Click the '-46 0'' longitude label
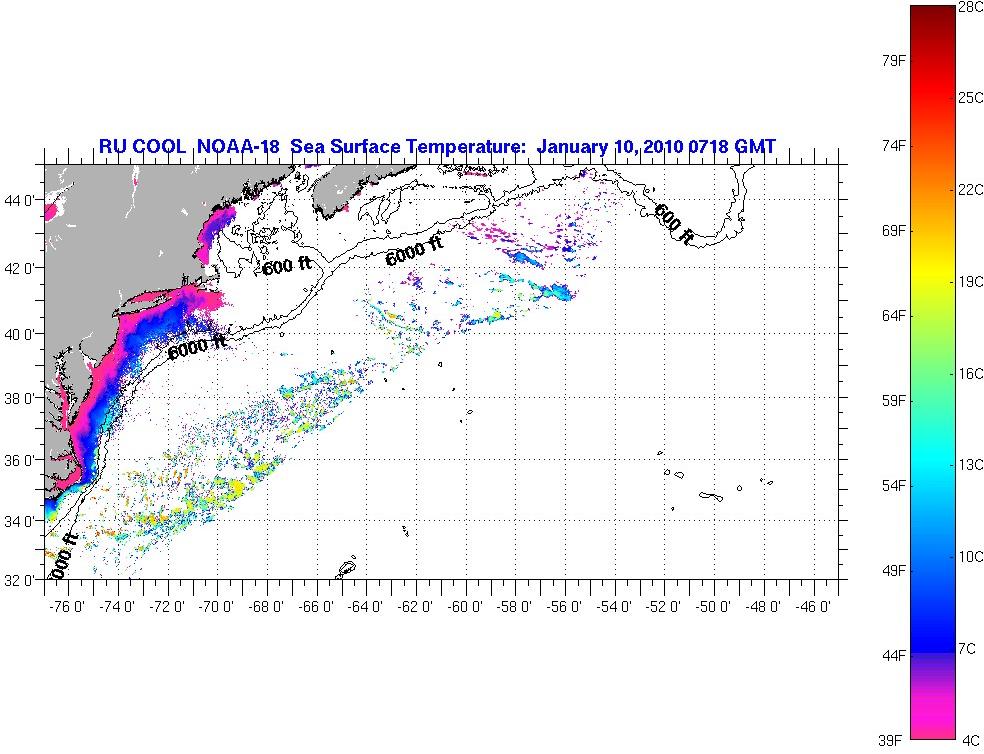 tap(812, 607)
